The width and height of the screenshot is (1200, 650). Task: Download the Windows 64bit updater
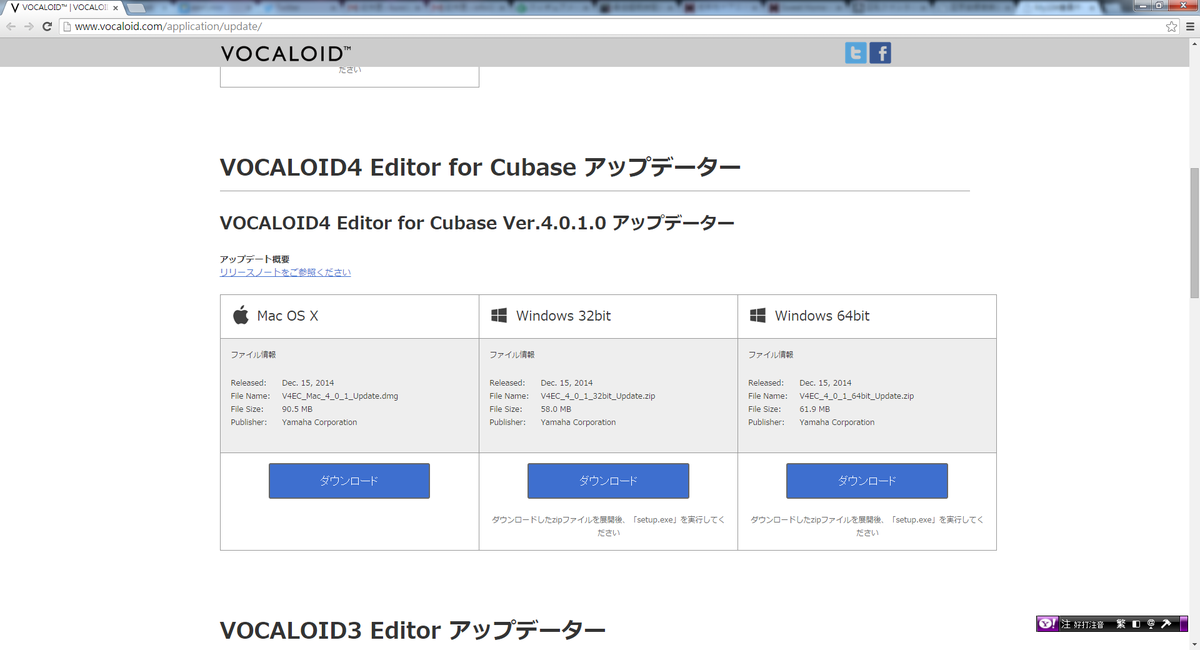click(867, 481)
